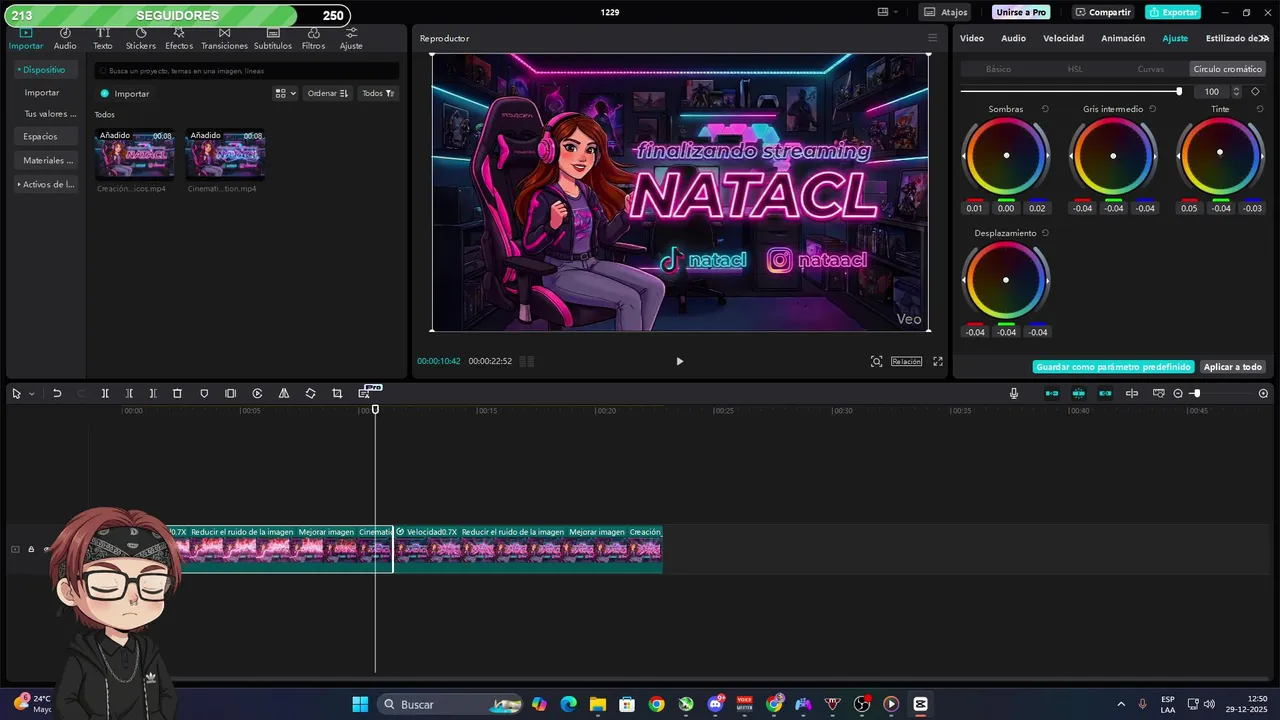
Task: Select the crop tool in timeline toolbar
Action: pos(337,394)
